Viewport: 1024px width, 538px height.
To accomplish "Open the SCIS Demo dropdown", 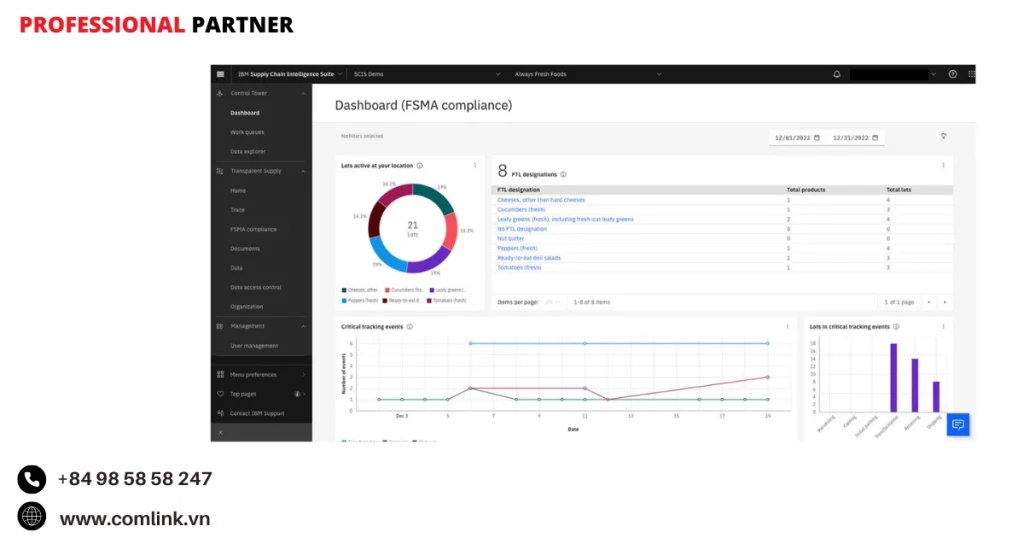I will 426,74.
